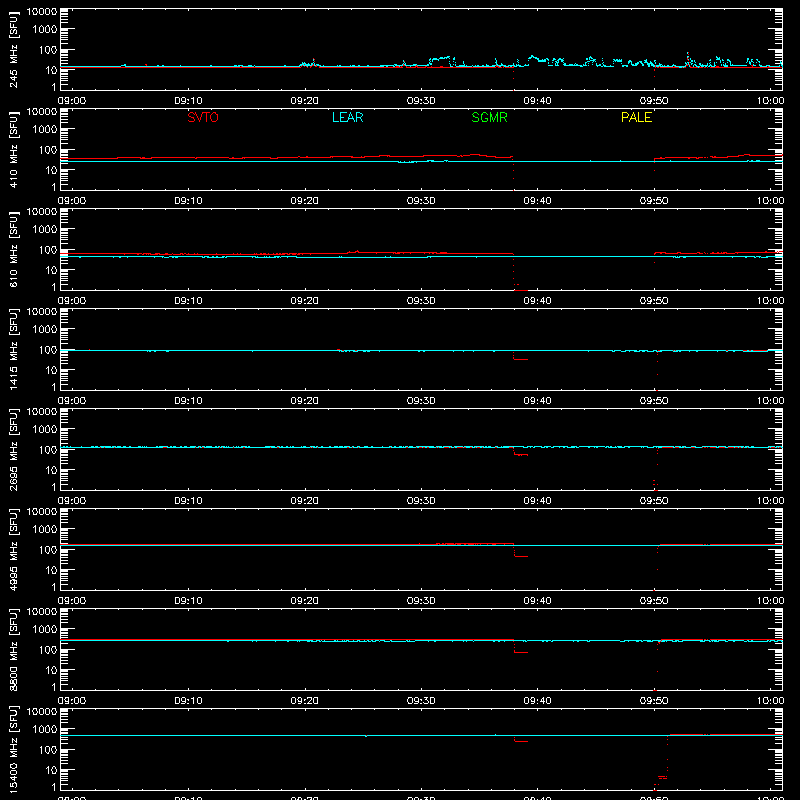Screen dimensions: 800x800
Task: Select the 245 MHz [SFU] axis title
Action: pos(13,49)
